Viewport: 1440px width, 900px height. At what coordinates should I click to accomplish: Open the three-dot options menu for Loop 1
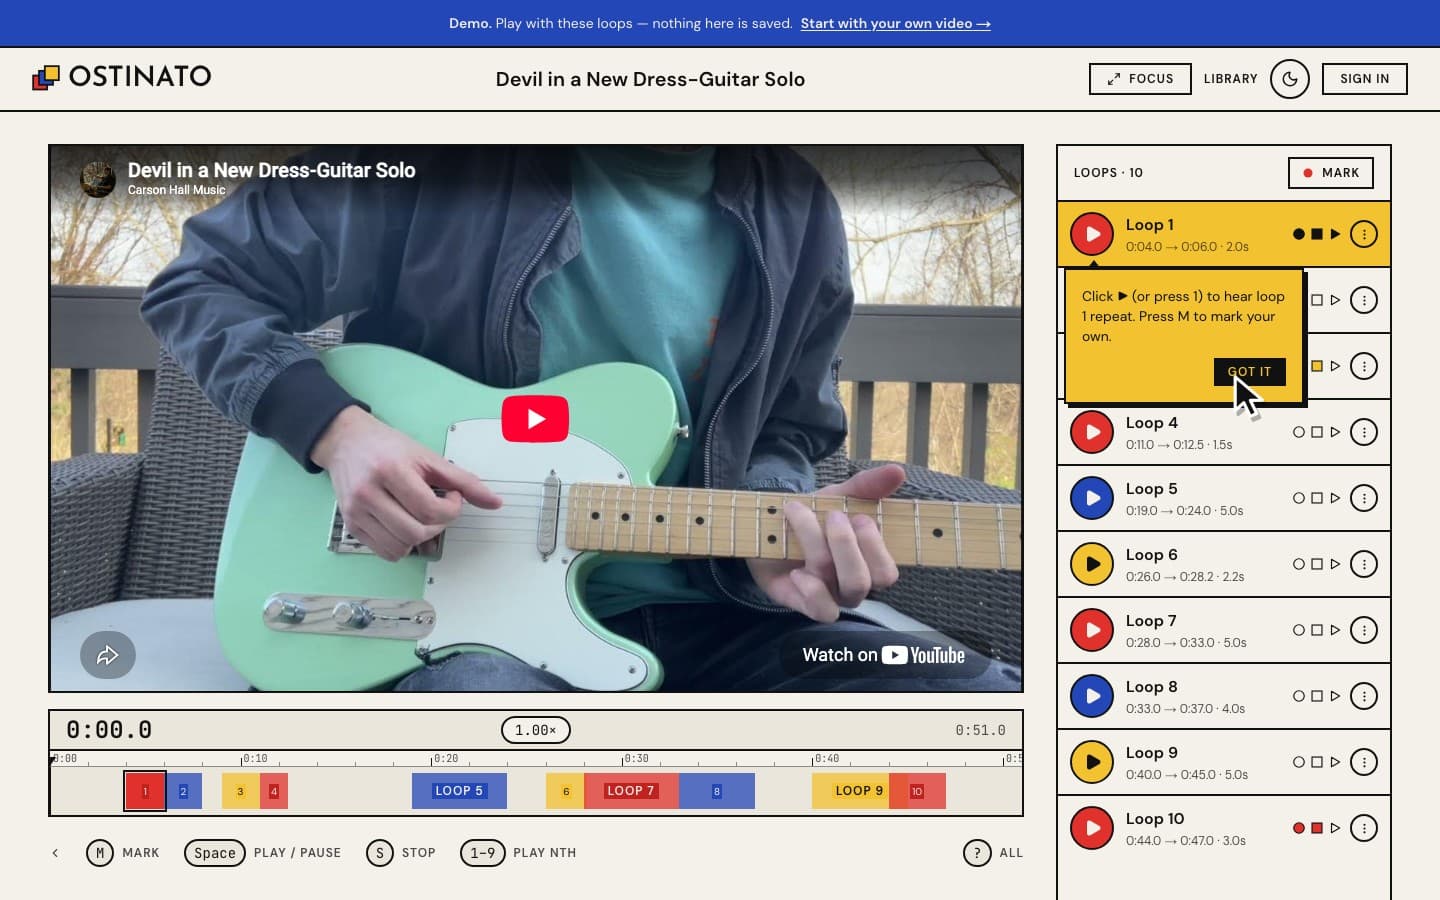tap(1364, 234)
